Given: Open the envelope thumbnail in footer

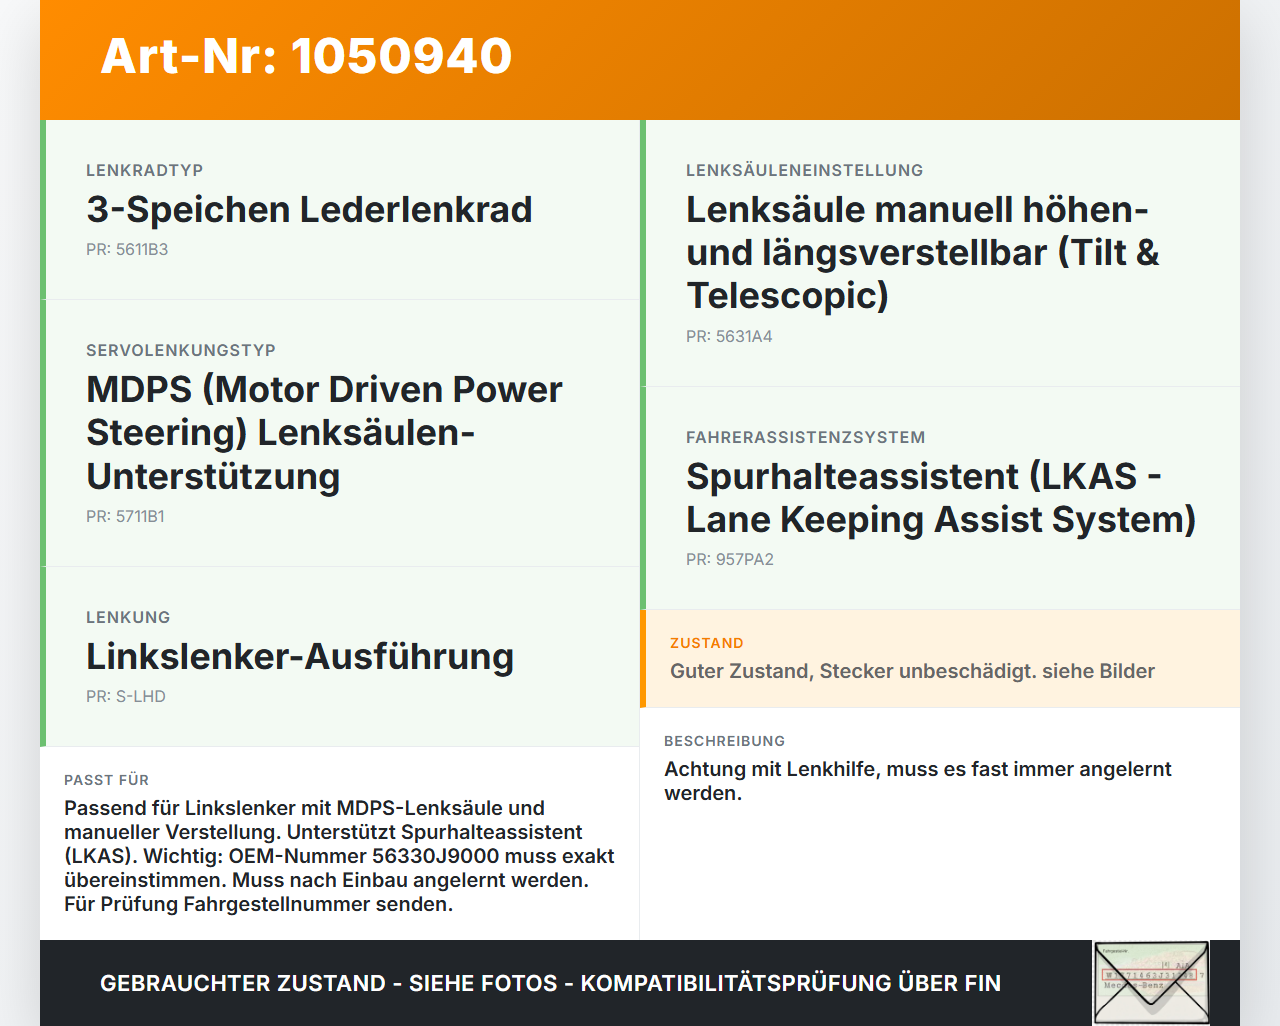Looking at the screenshot, I should tap(1151, 983).
